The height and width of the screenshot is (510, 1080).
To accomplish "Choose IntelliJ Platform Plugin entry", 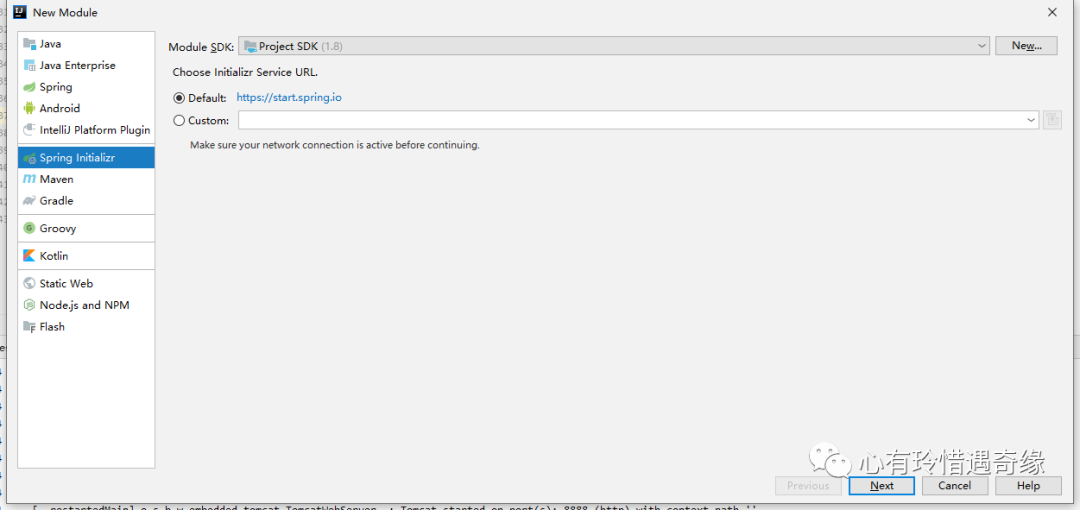I will click(86, 130).
